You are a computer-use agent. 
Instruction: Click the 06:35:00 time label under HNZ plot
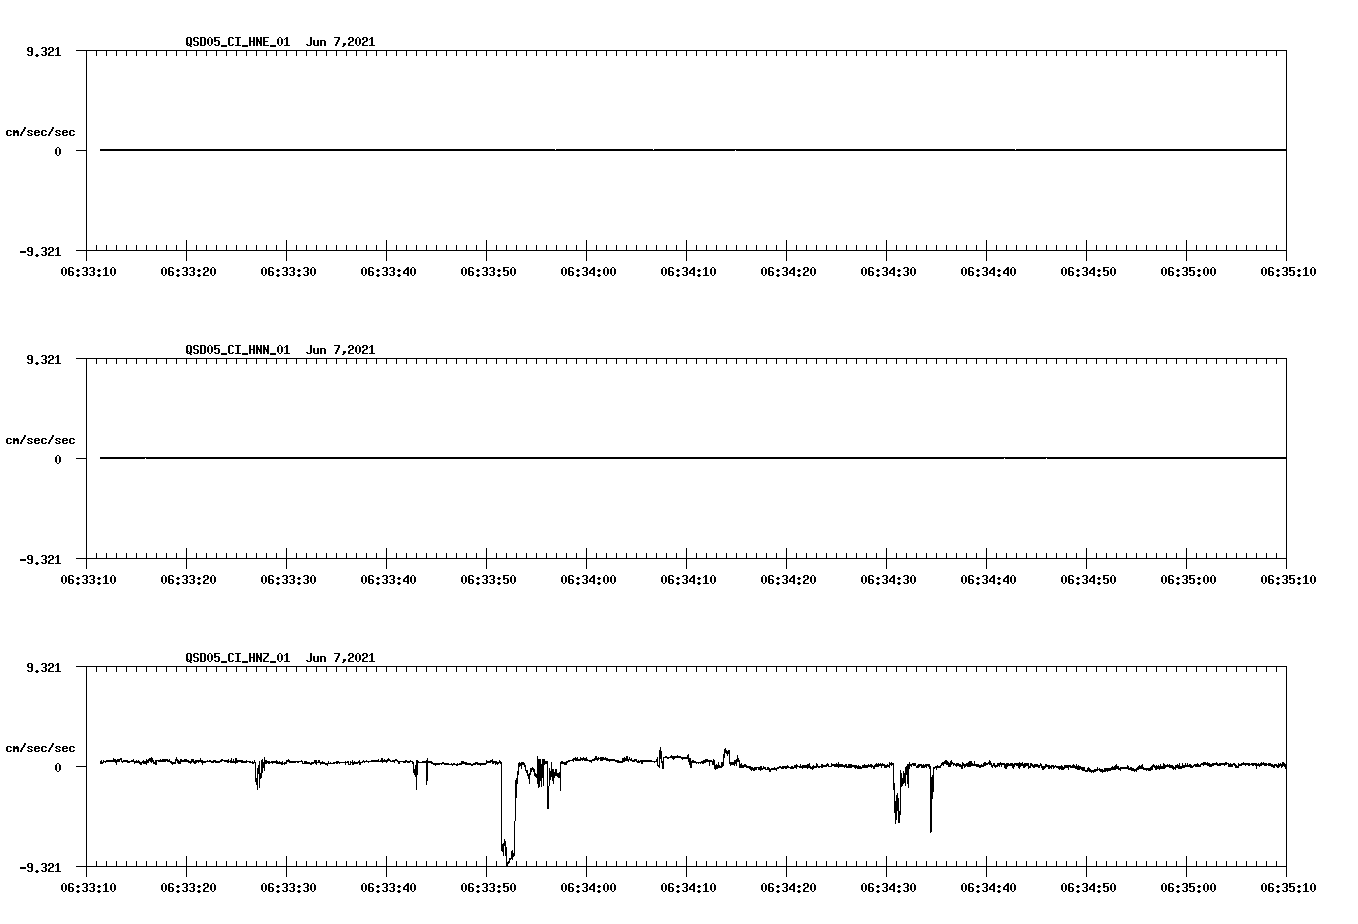point(1188,887)
